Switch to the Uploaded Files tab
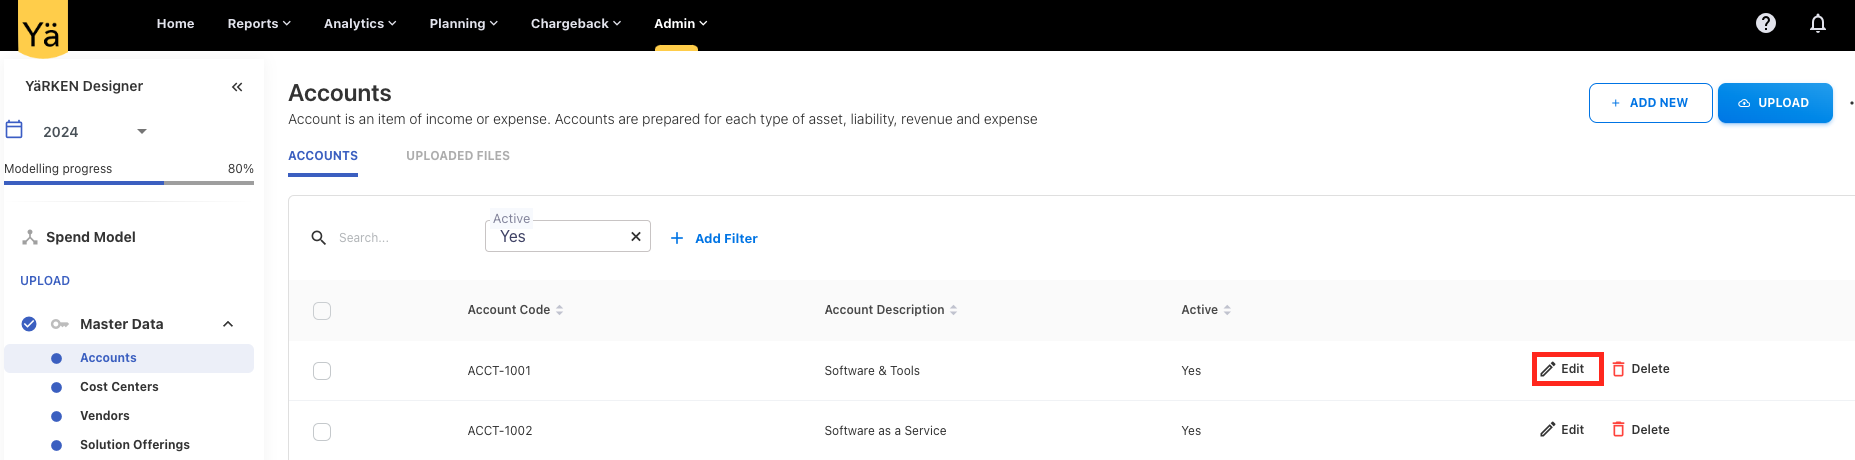 (458, 156)
